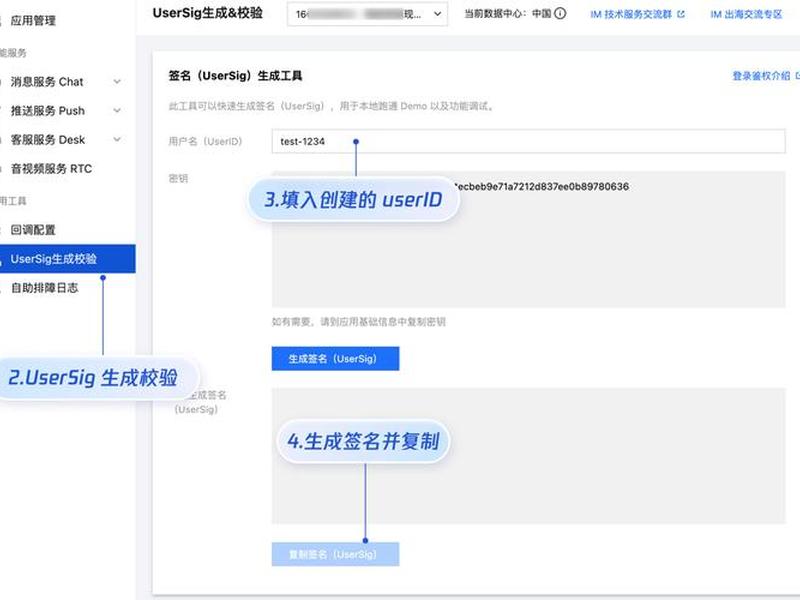Click the 当前数据中心: 中国 label

pyautogui.click(x=508, y=14)
